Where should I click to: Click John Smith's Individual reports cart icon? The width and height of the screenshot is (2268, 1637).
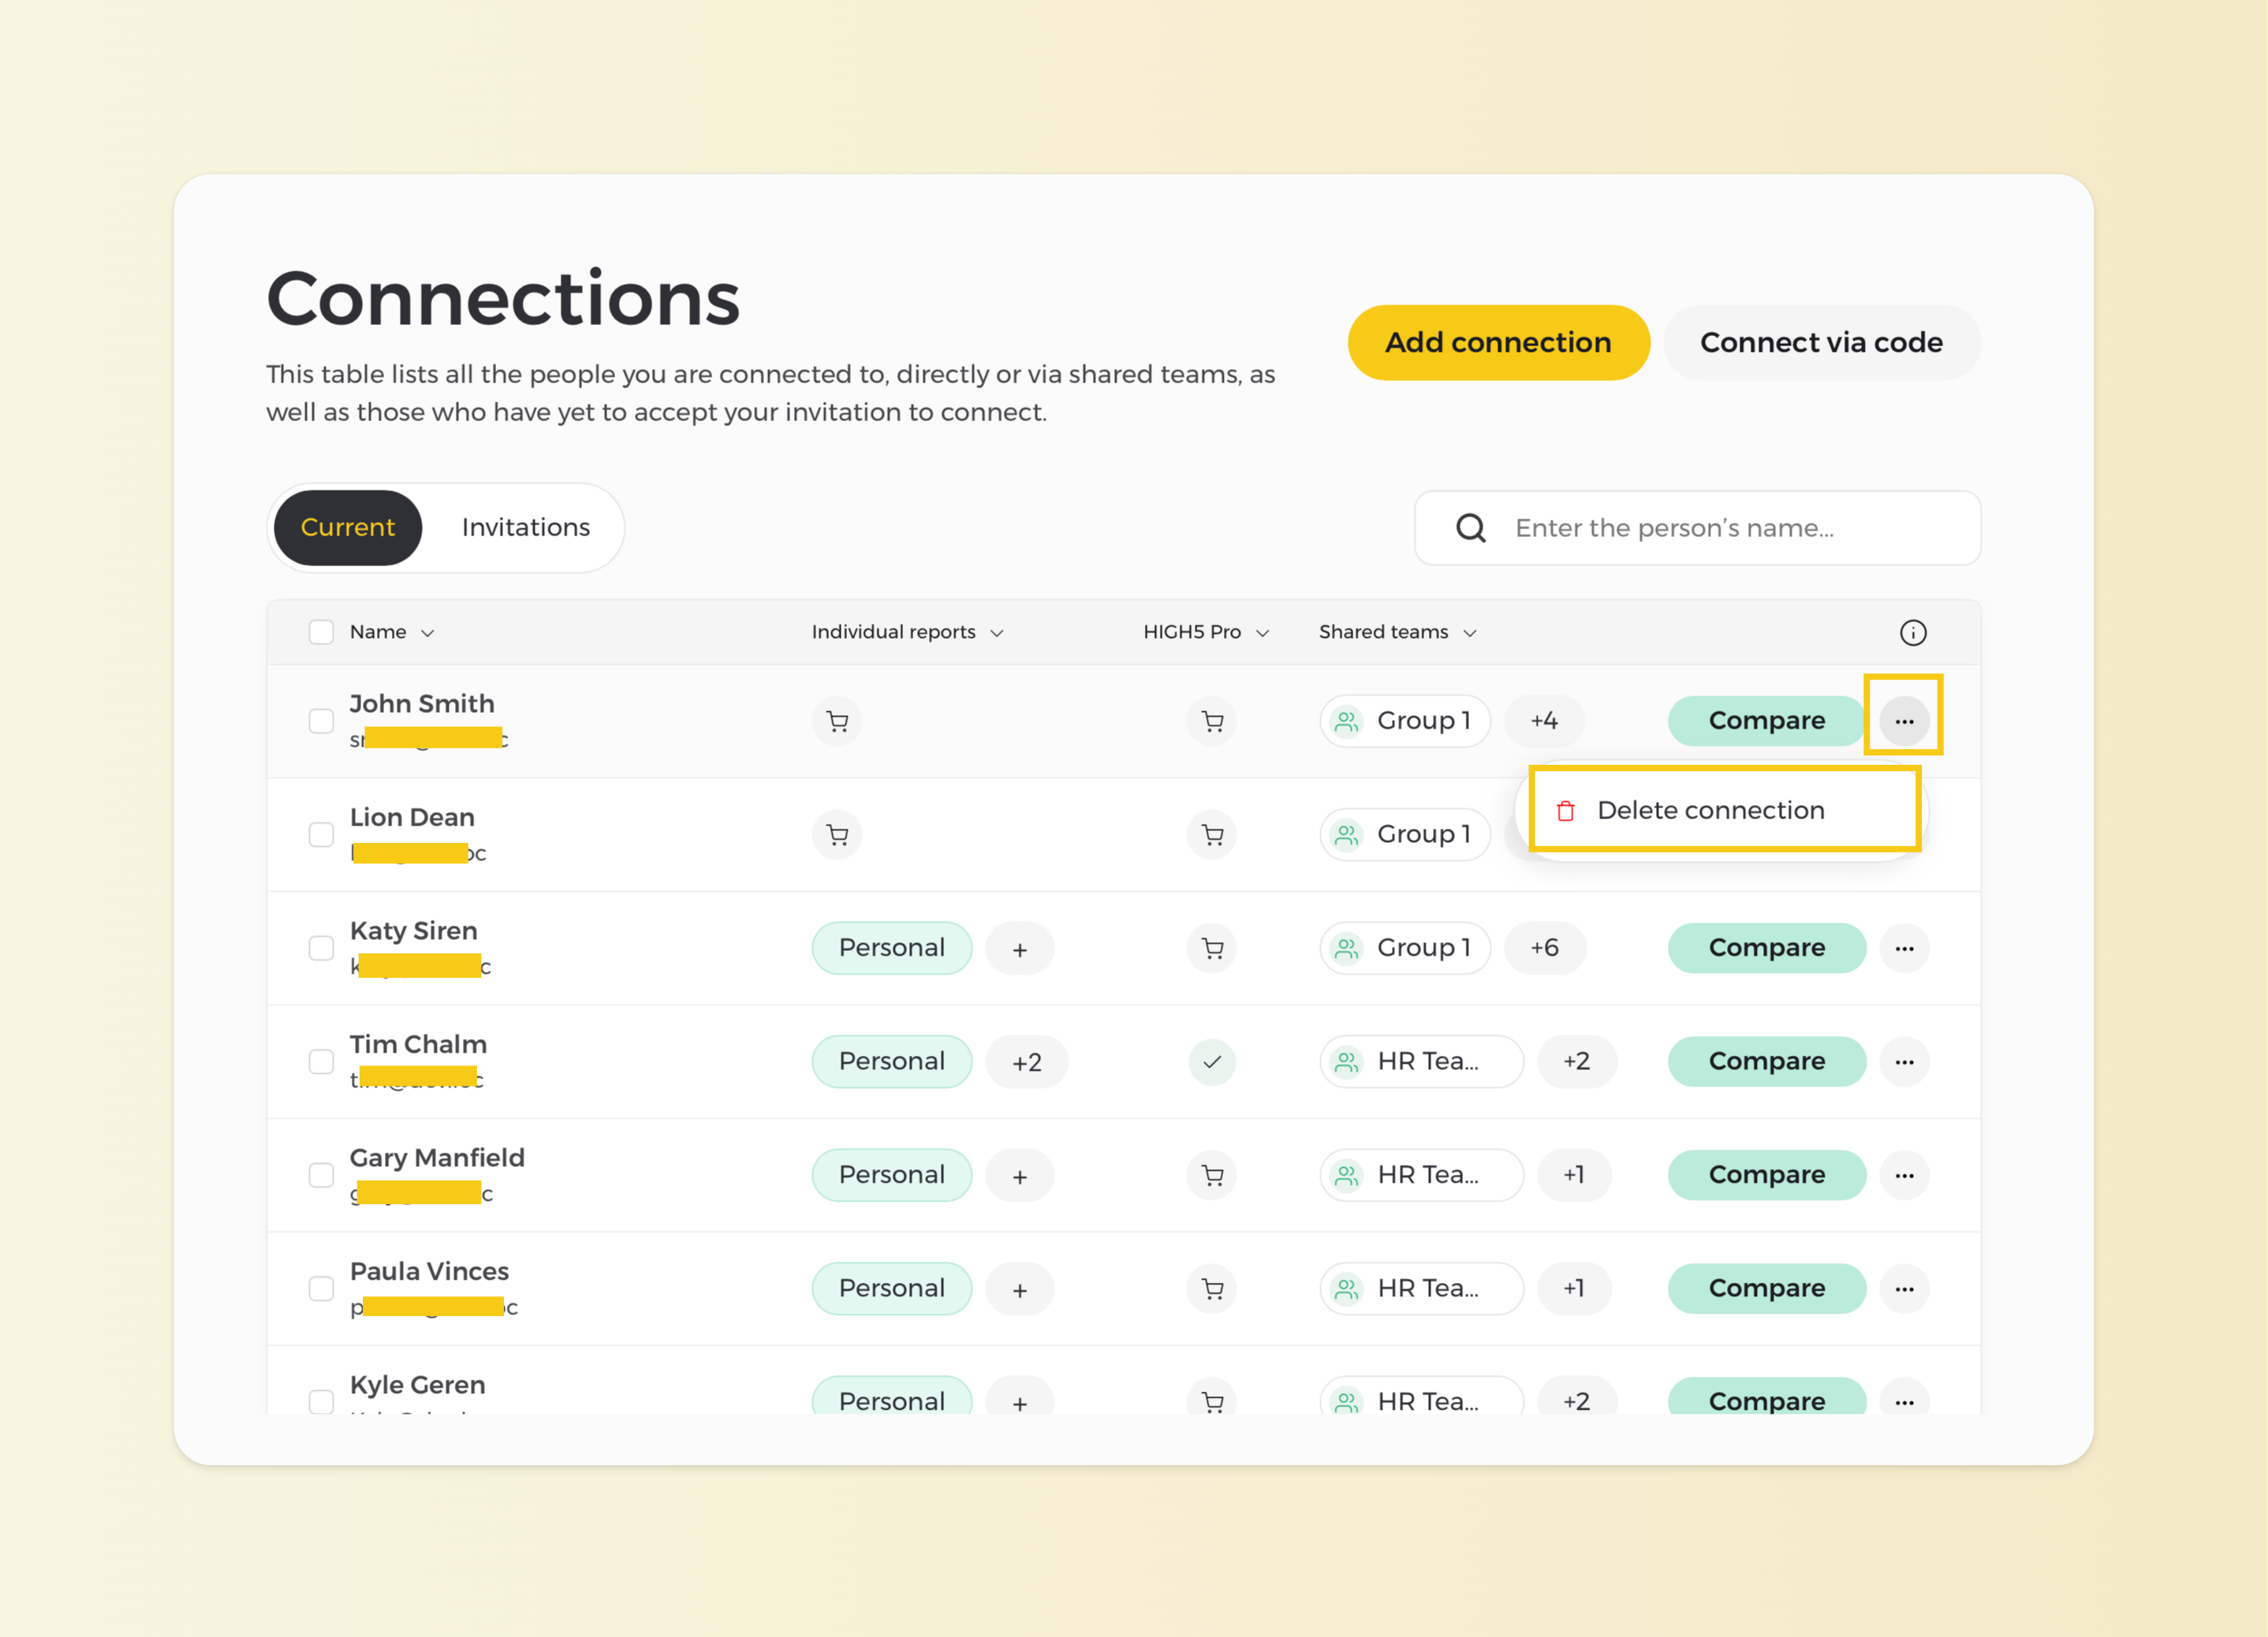837,720
